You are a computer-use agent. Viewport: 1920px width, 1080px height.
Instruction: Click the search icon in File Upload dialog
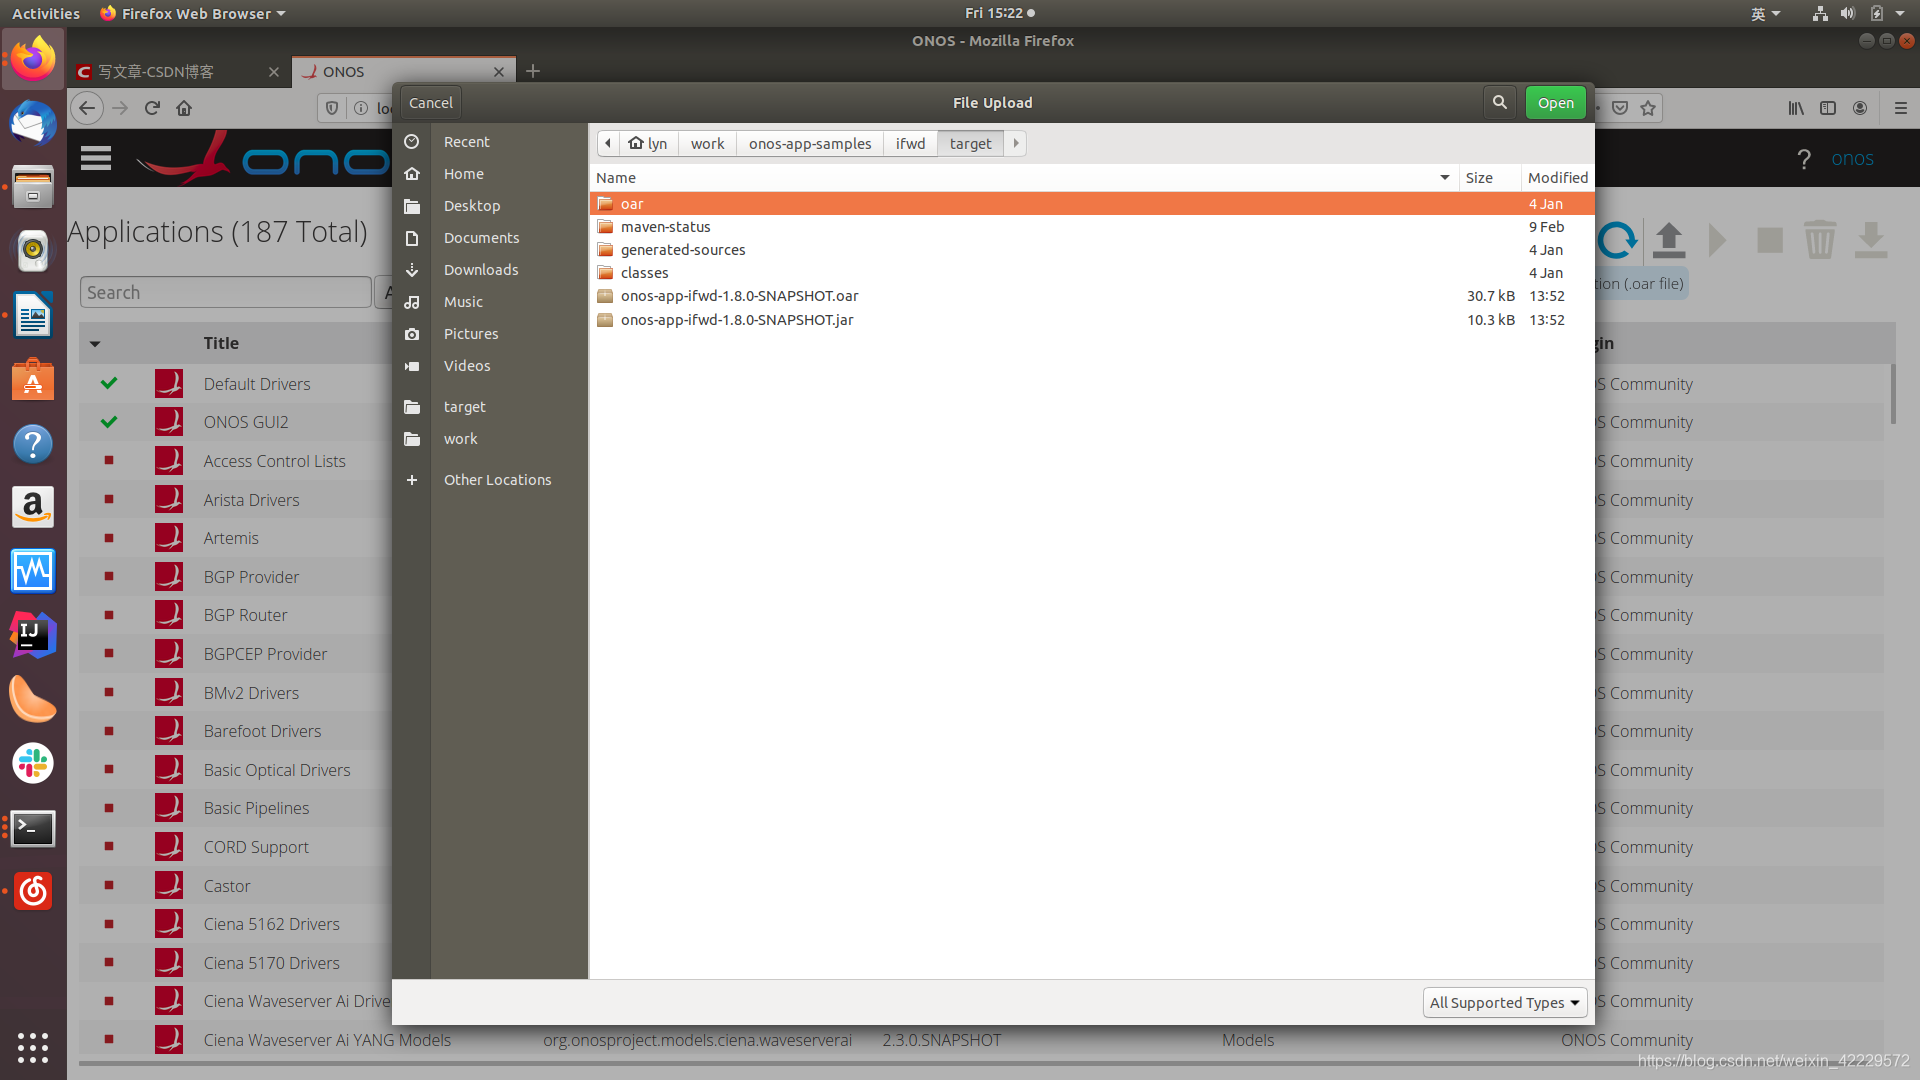click(x=1499, y=102)
